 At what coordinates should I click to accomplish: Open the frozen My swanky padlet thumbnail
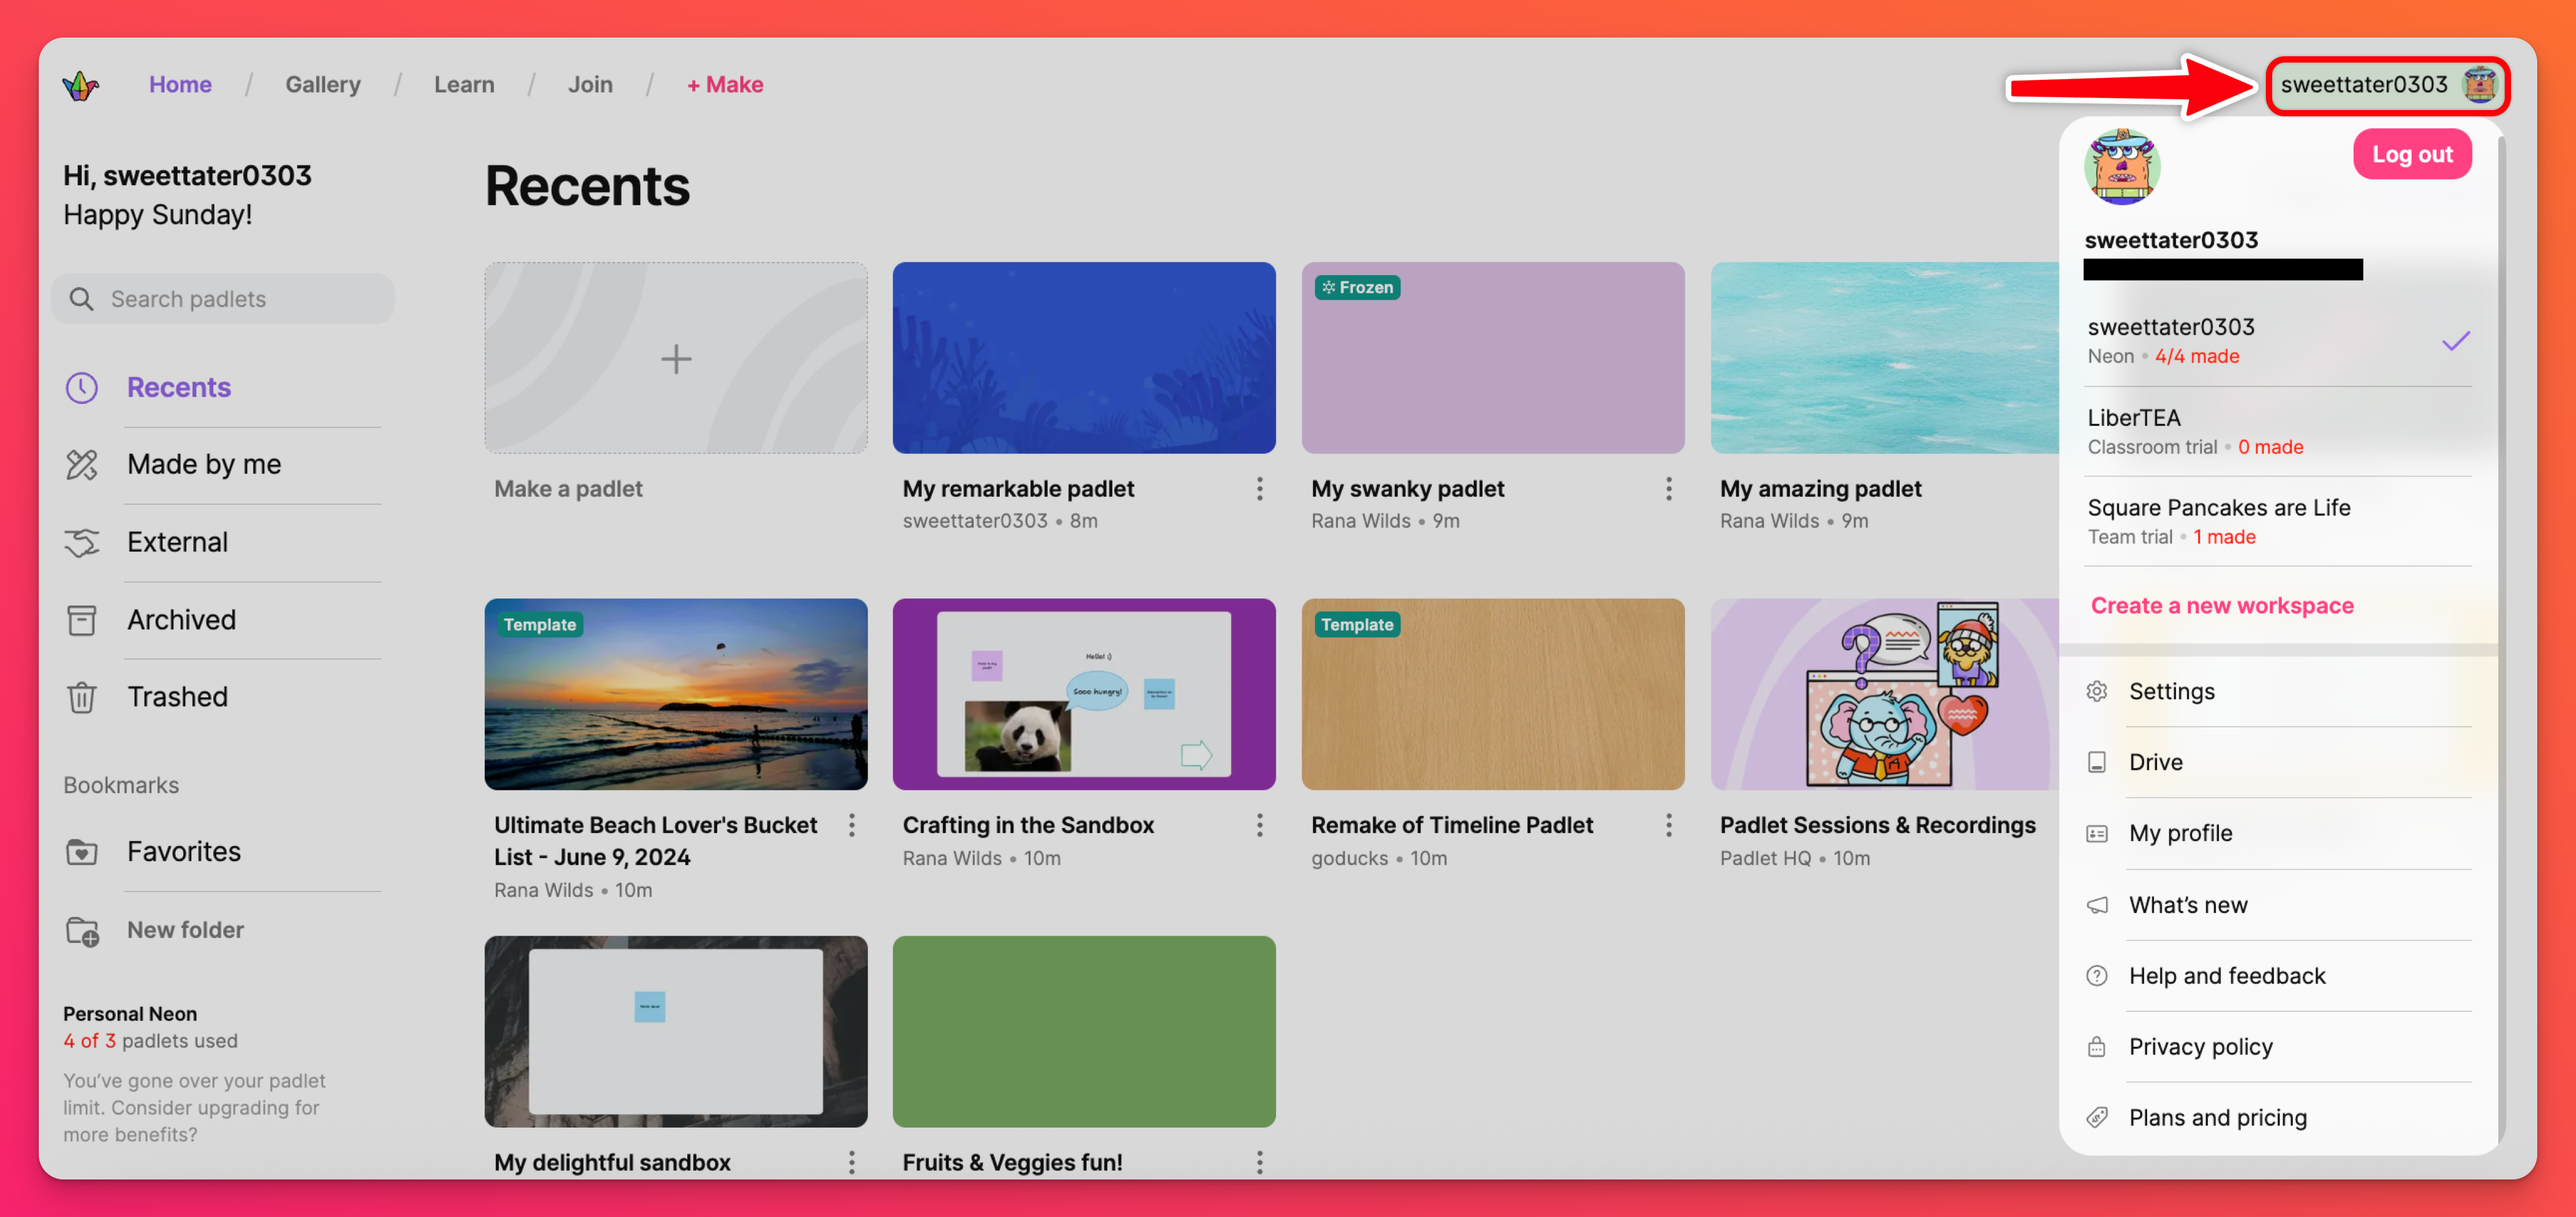[1493, 358]
